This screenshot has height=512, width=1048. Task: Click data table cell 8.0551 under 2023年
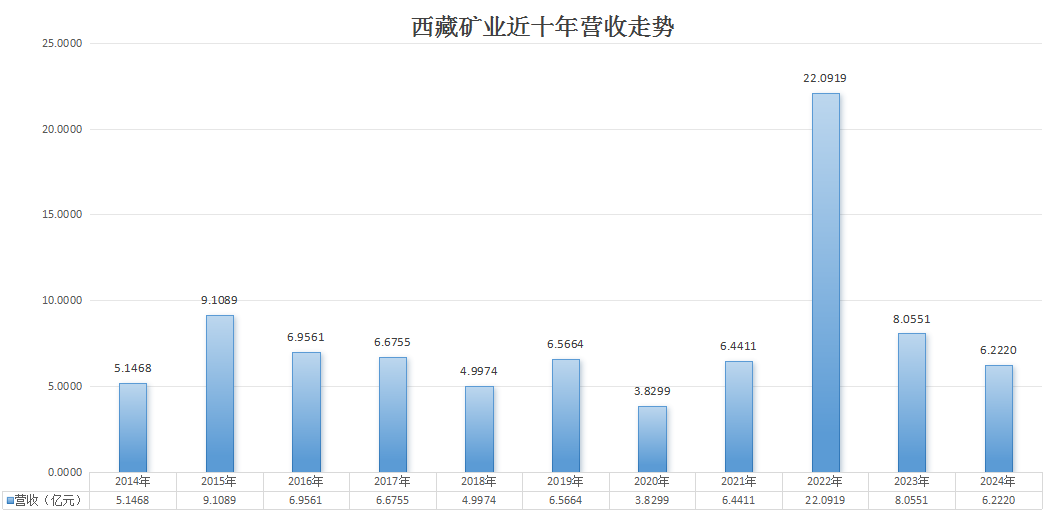(912, 501)
